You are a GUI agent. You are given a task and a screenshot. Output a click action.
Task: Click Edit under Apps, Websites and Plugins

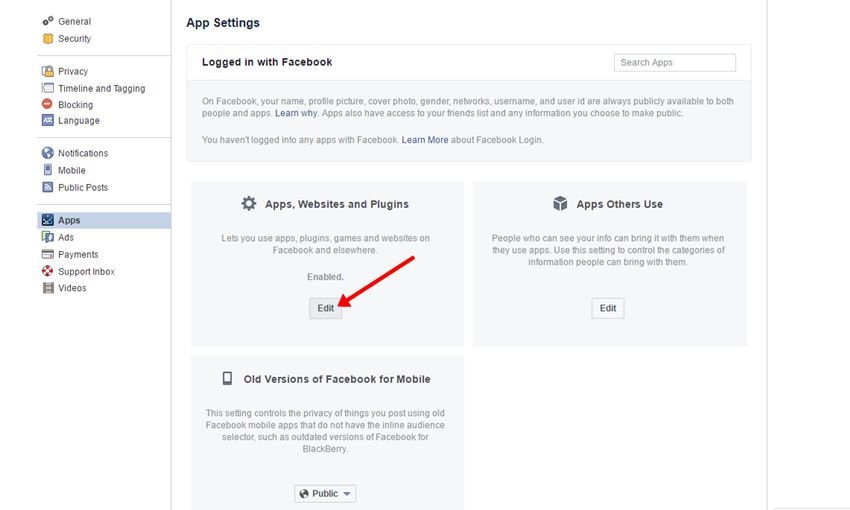[325, 308]
